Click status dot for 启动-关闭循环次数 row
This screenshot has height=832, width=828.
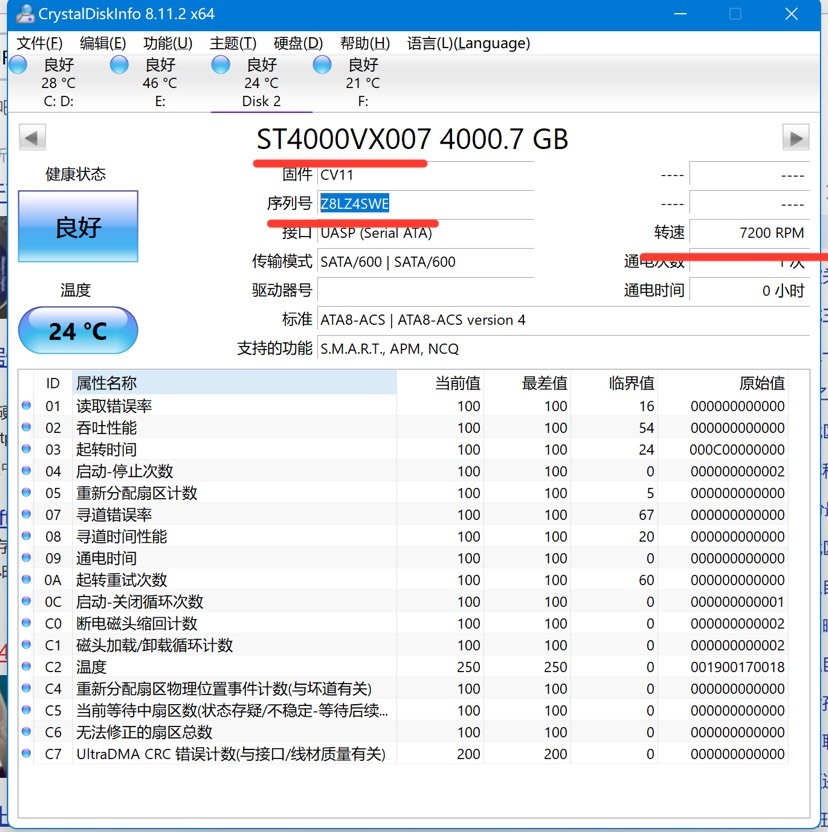coord(26,602)
